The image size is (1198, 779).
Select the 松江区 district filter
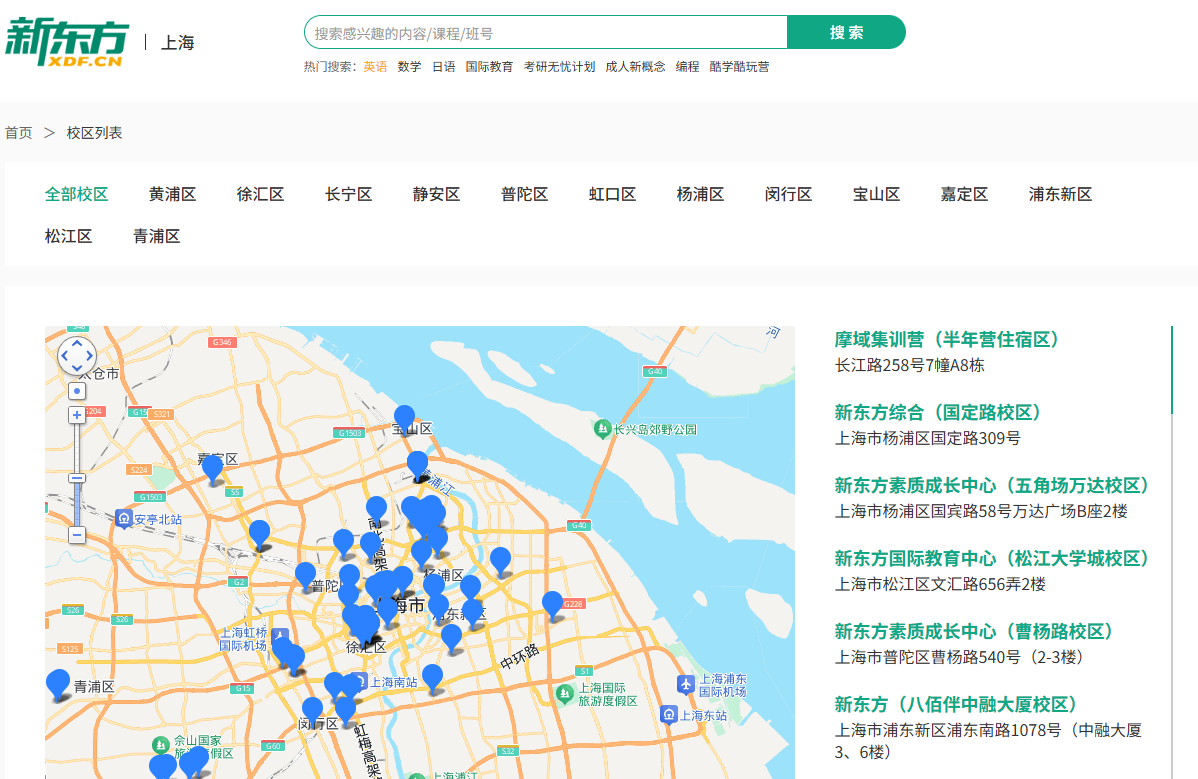click(69, 236)
